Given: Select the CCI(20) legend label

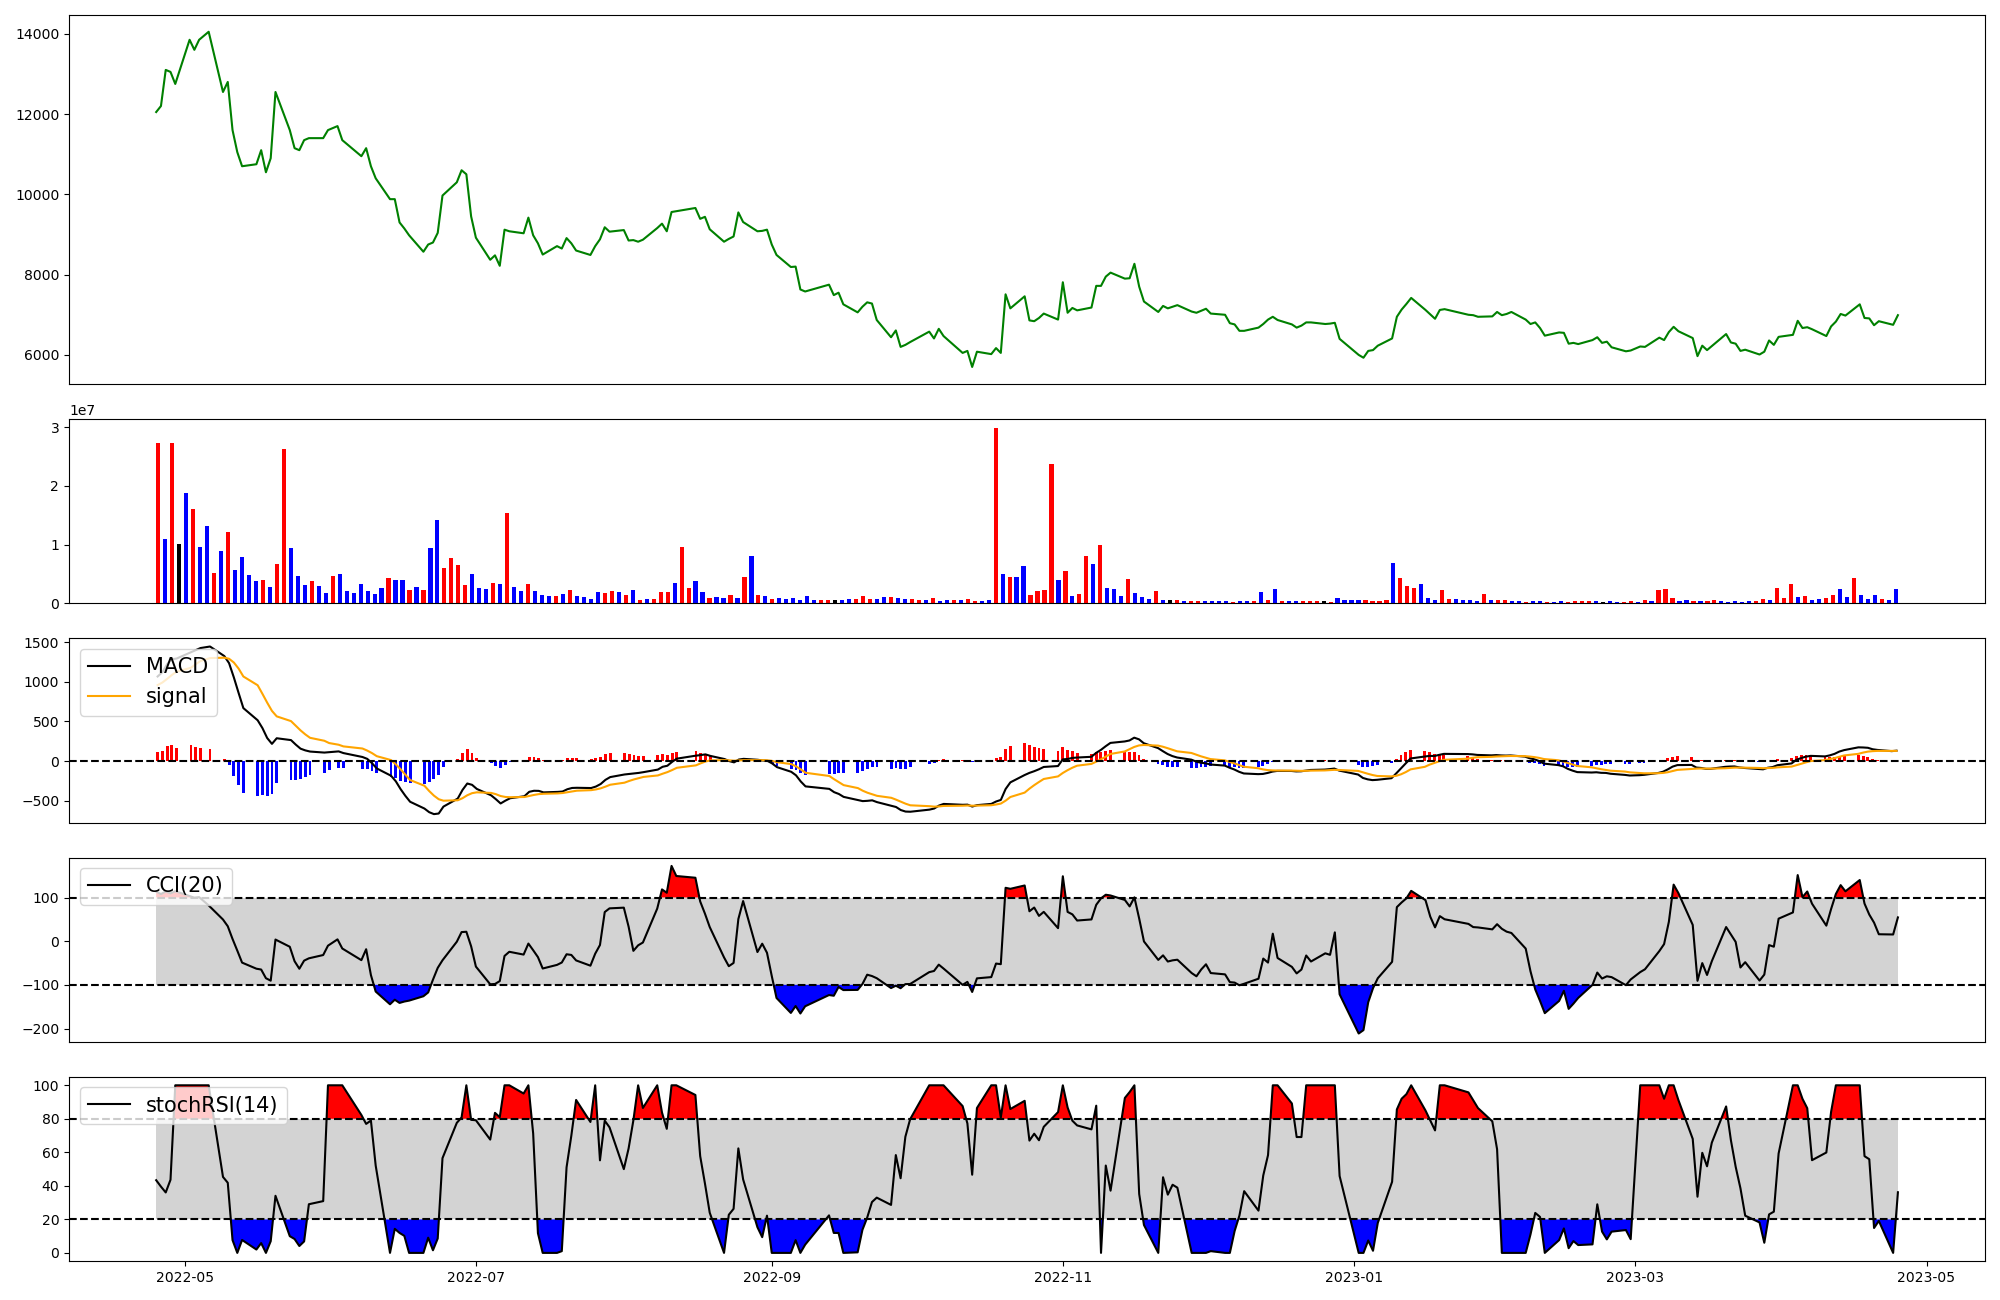Looking at the screenshot, I should [184, 885].
